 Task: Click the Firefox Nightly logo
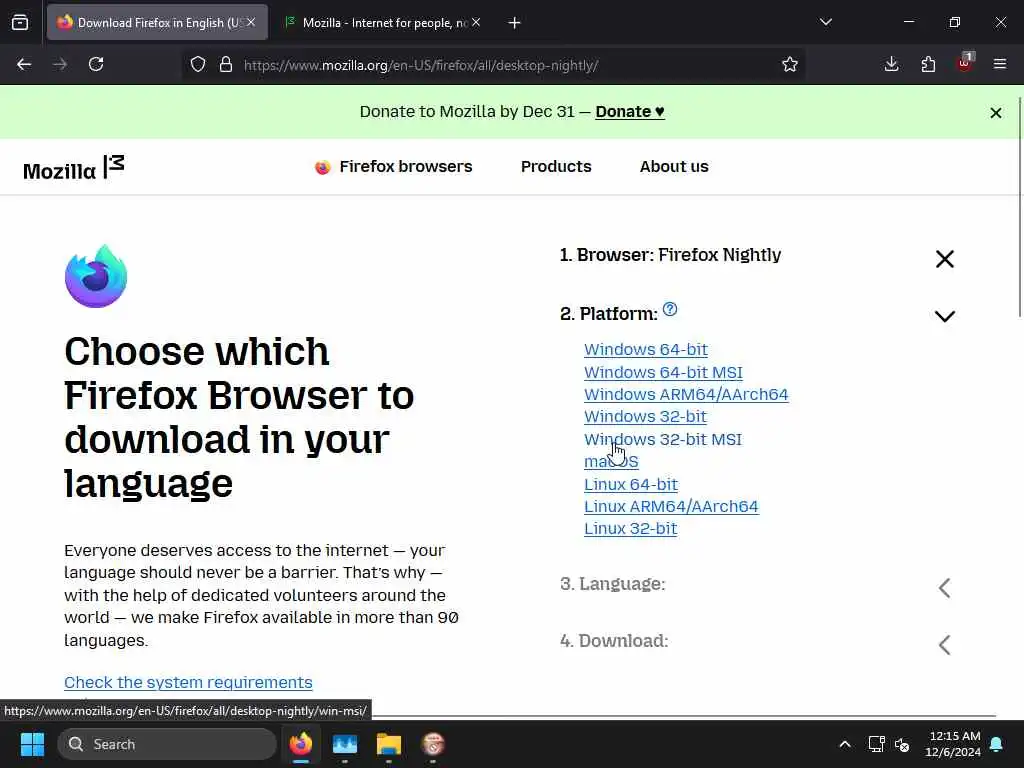click(96, 276)
